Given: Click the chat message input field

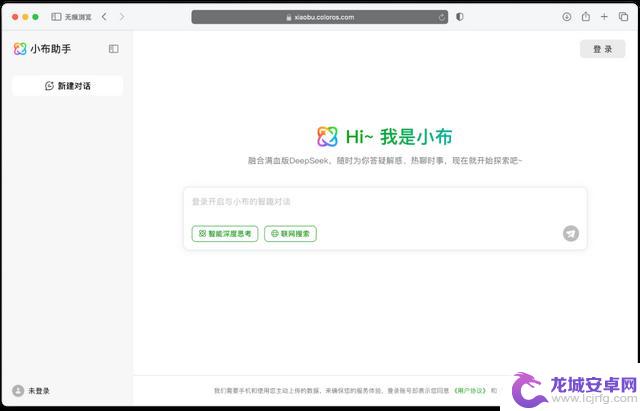Looking at the screenshot, I should pos(385,202).
